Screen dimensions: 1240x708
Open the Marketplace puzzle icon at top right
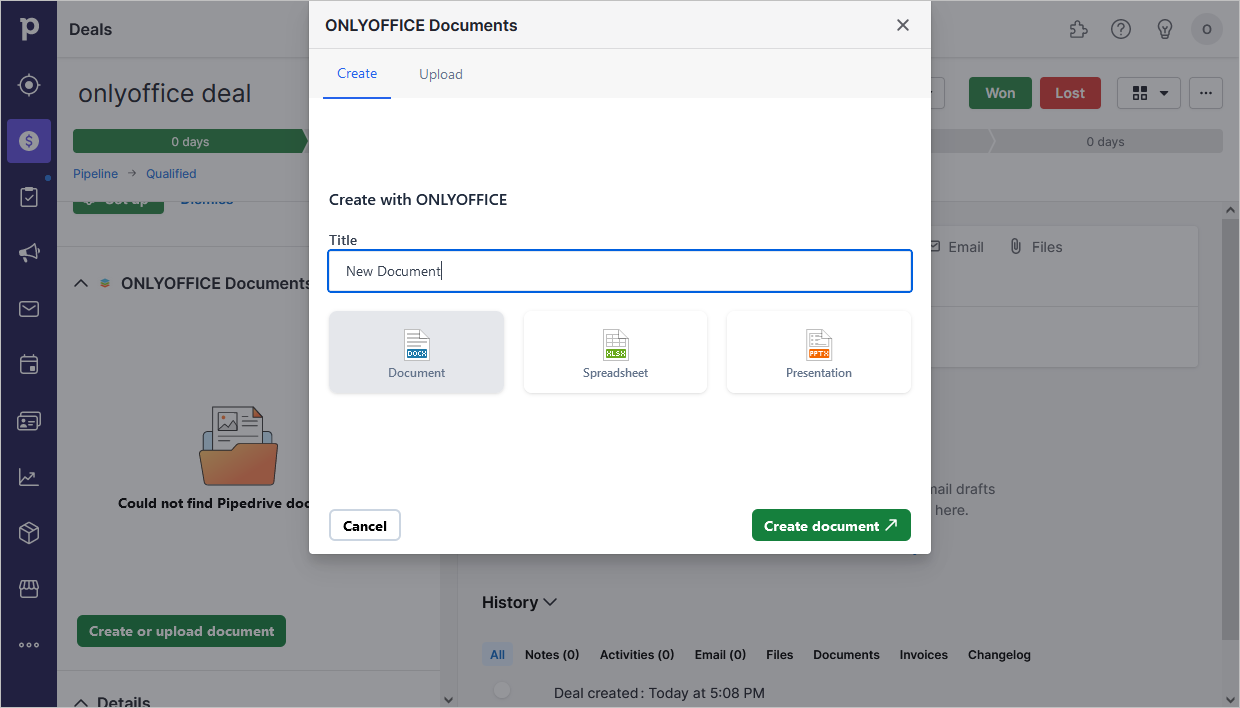pyautogui.click(x=1078, y=29)
